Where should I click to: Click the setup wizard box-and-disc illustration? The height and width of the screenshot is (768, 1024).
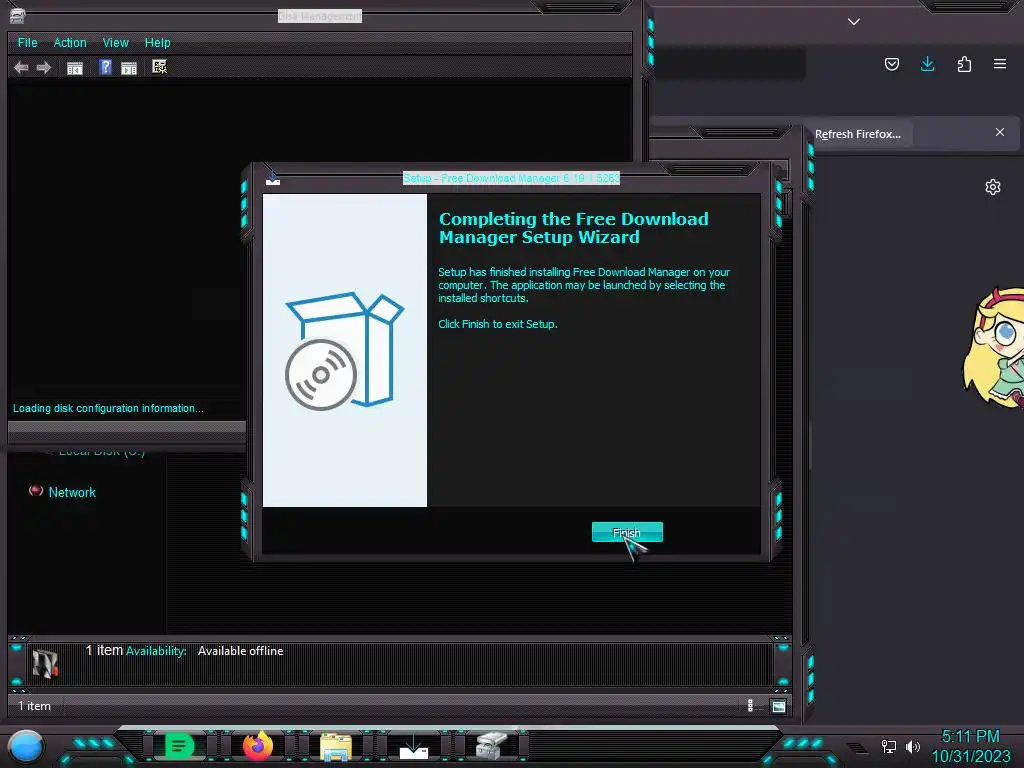(344, 351)
